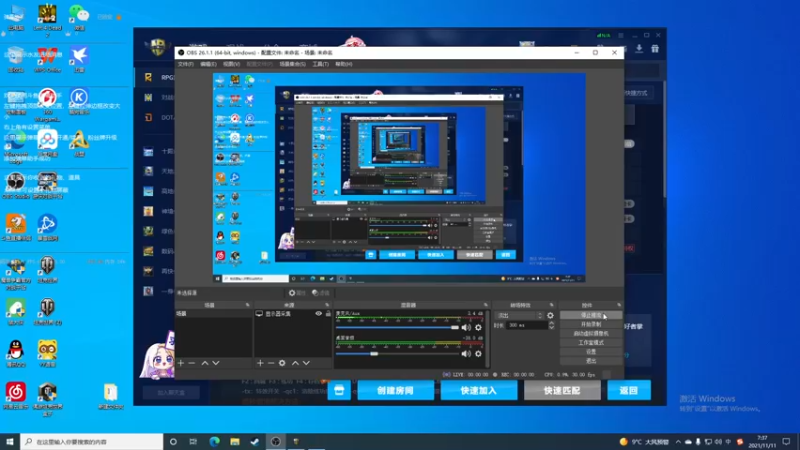Click Desktop Audio volume slider track
This screenshot has height=450, width=800.
[397, 354]
